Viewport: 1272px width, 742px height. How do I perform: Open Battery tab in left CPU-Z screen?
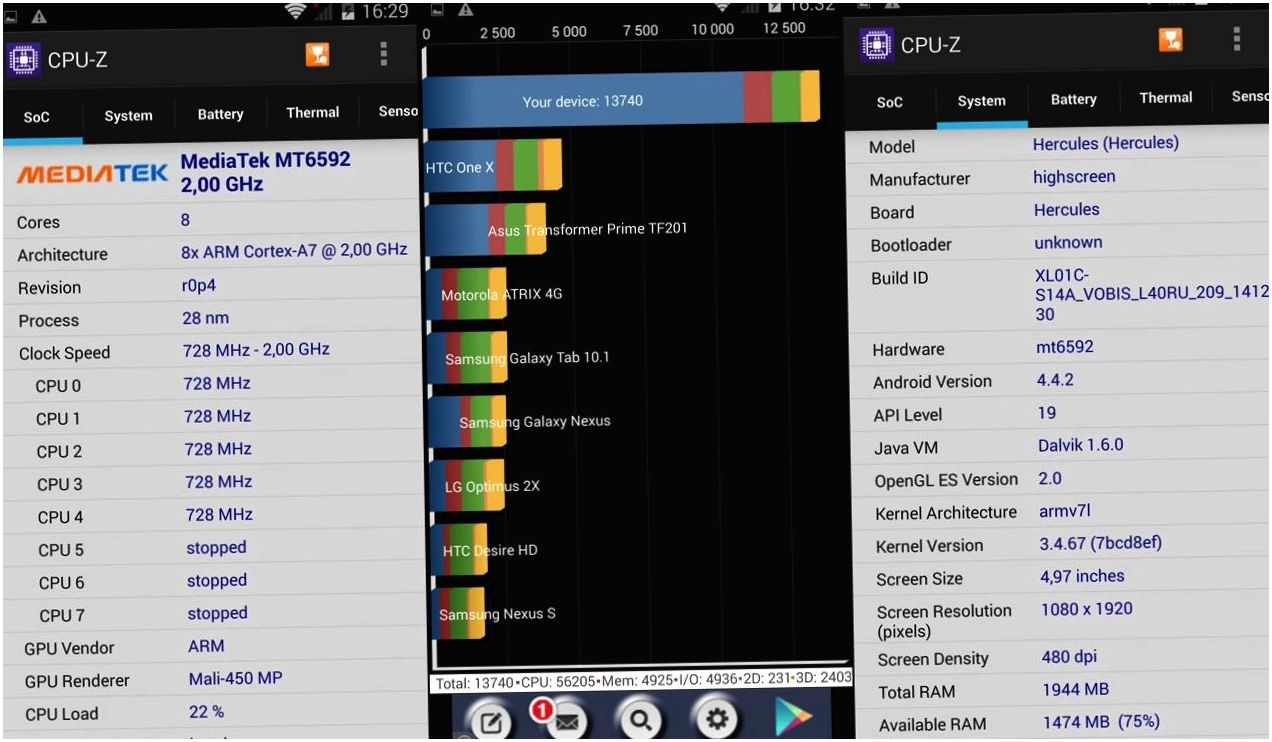(x=220, y=114)
